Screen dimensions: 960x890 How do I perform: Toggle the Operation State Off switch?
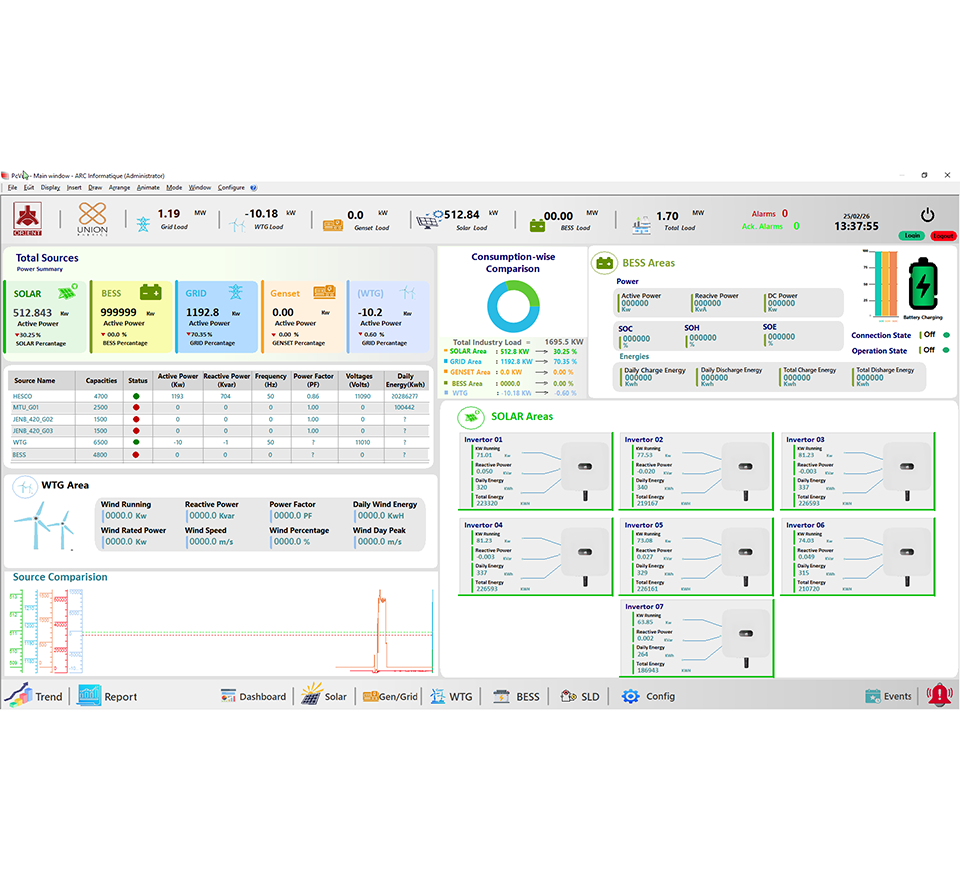(930, 350)
